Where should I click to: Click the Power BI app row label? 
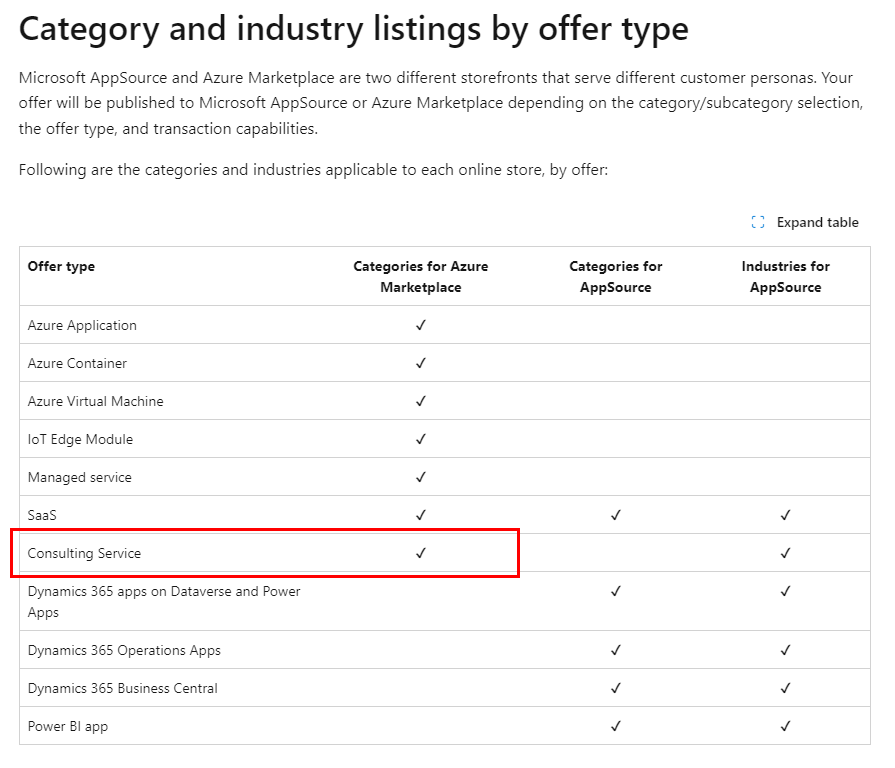click(x=67, y=726)
